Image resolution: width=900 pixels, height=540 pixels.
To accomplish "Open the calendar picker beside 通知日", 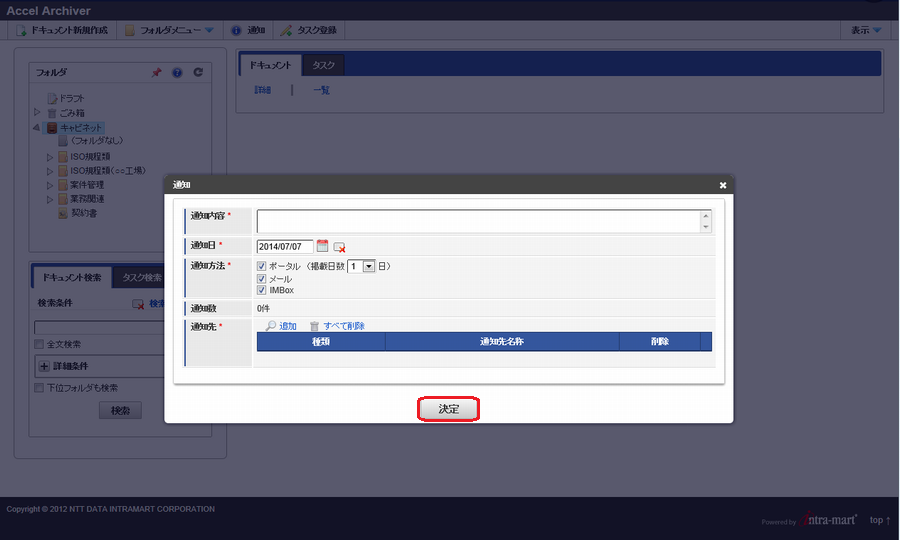I will pos(323,246).
